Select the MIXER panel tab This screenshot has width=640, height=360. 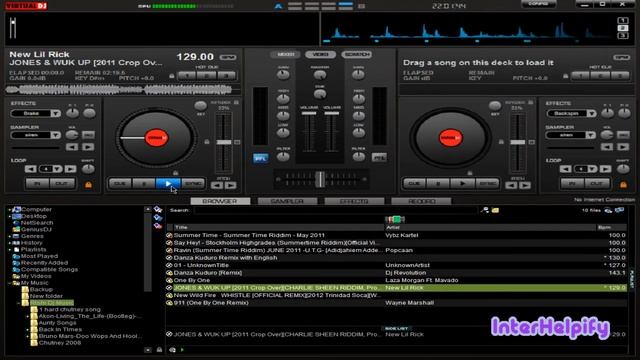pos(286,54)
